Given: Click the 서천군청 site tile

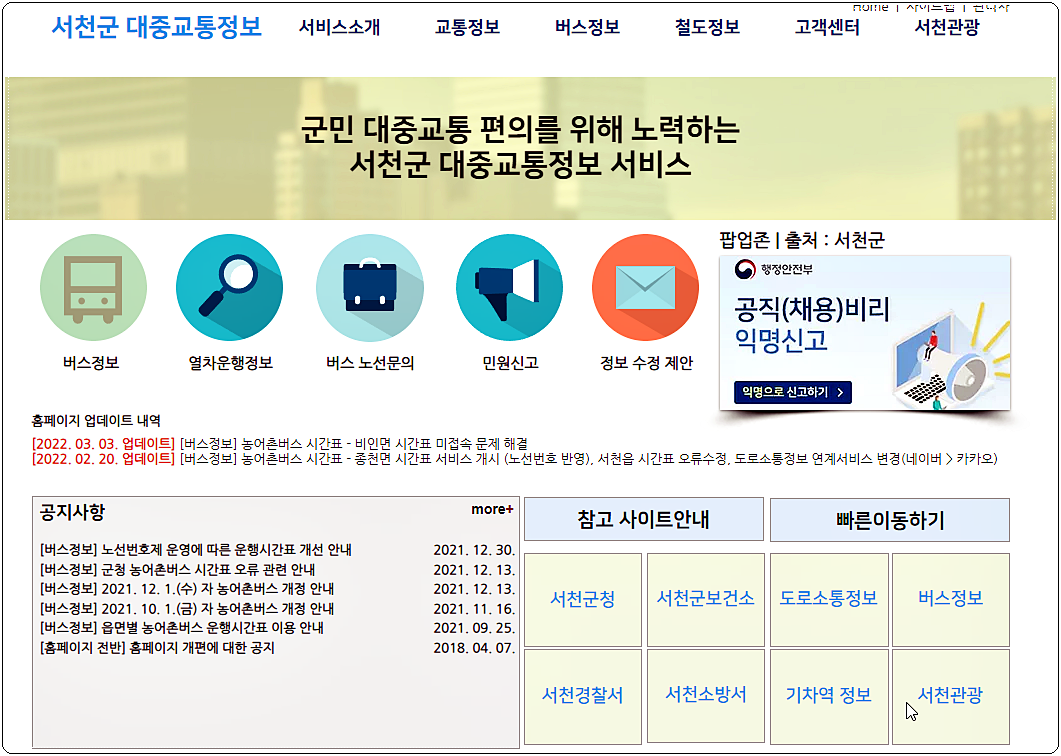Looking at the screenshot, I should click(583, 600).
